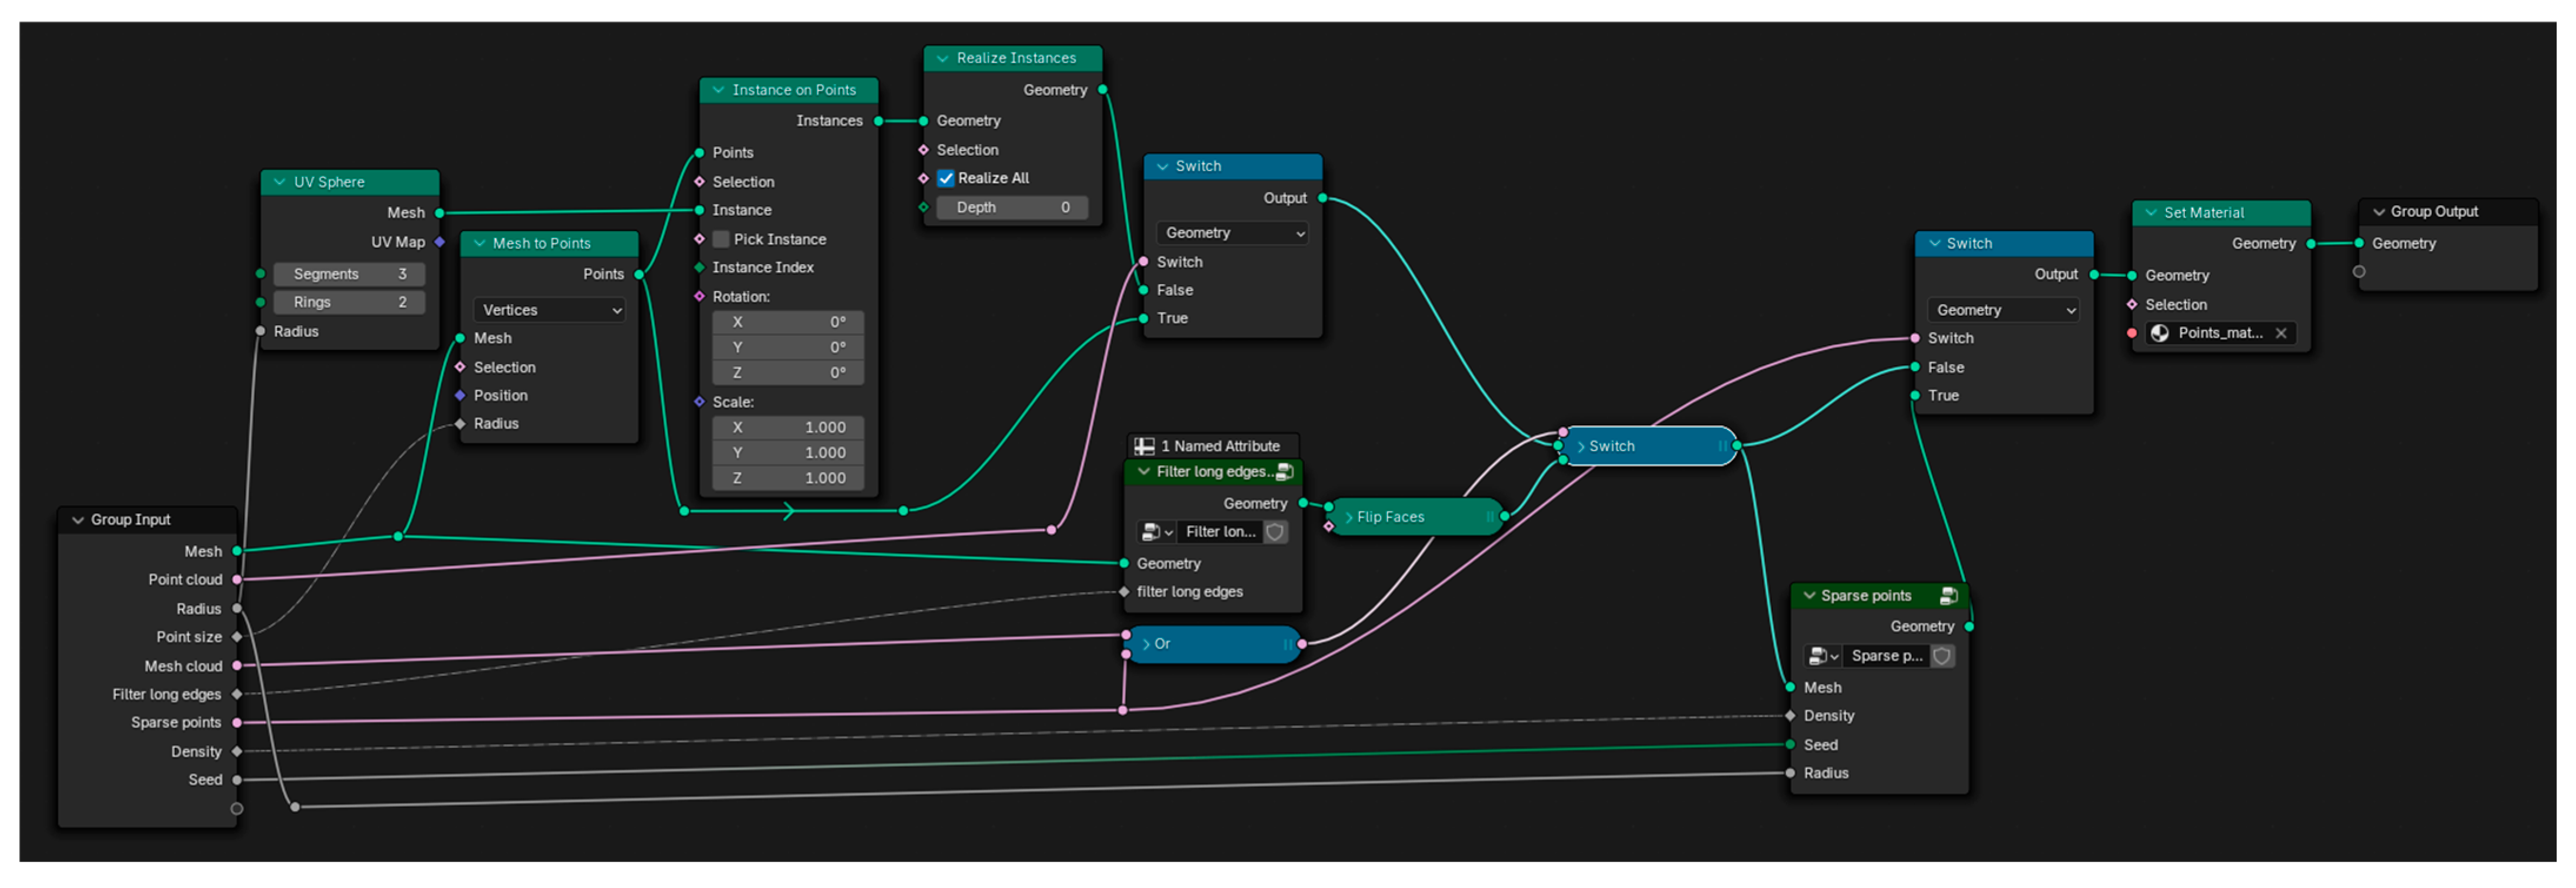Click the Points_mat material sphere icon
The height and width of the screenshot is (888, 2576).
pos(2160,334)
